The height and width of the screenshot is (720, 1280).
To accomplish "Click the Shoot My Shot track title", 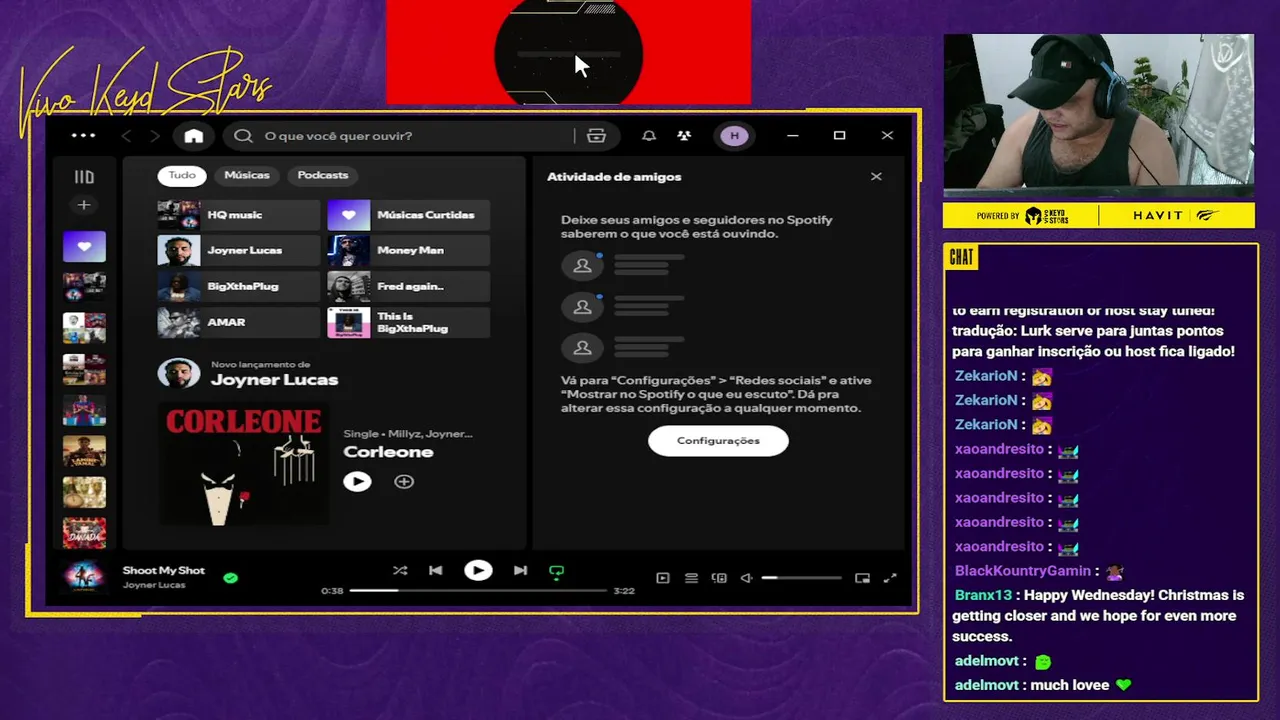I will (163, 571).
